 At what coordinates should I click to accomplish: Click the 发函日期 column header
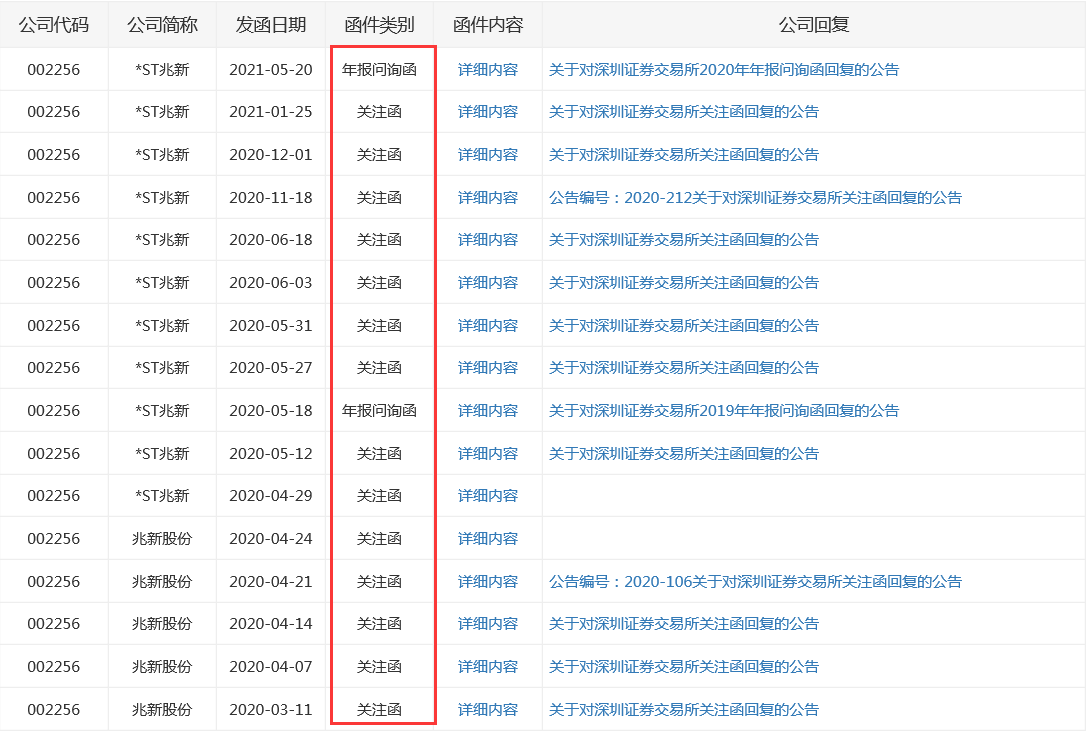tap(271, 25)
